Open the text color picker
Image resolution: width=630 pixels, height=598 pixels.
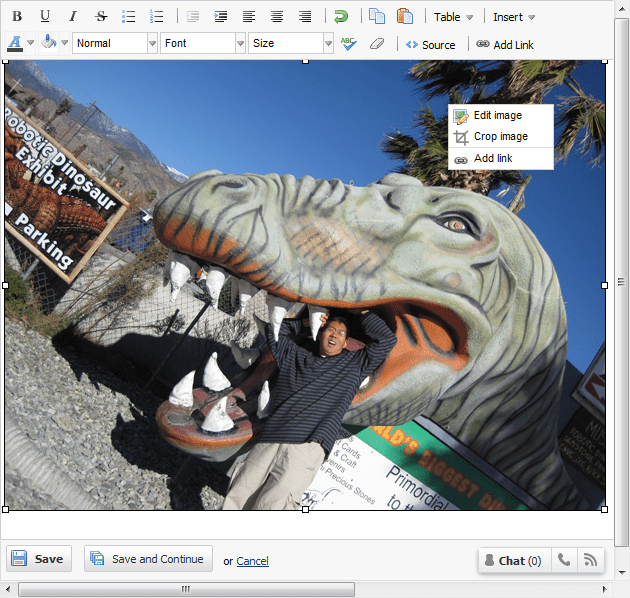point(19,44)
